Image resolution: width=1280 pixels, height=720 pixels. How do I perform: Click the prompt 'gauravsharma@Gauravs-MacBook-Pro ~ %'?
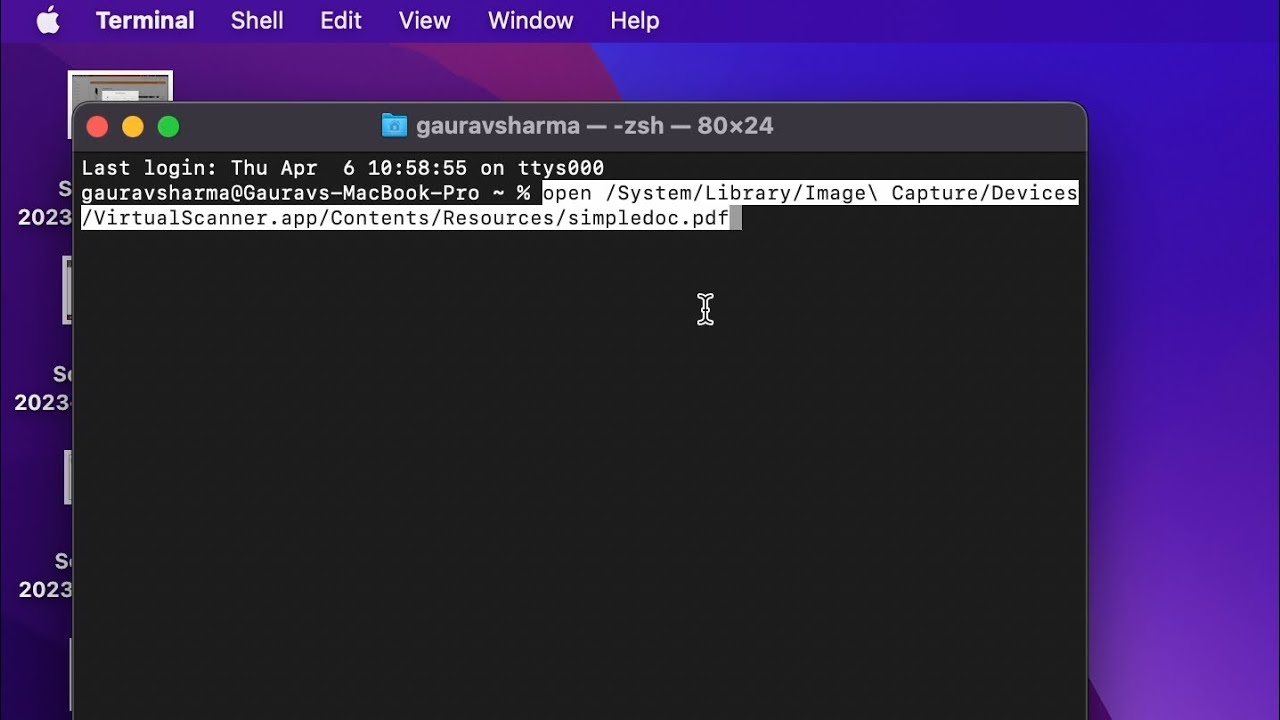[x=306, y=193]
